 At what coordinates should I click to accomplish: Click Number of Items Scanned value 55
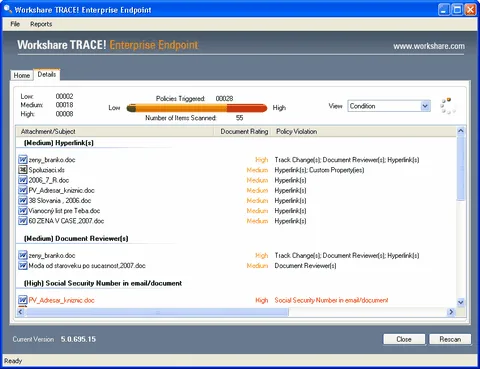(239, 118)
